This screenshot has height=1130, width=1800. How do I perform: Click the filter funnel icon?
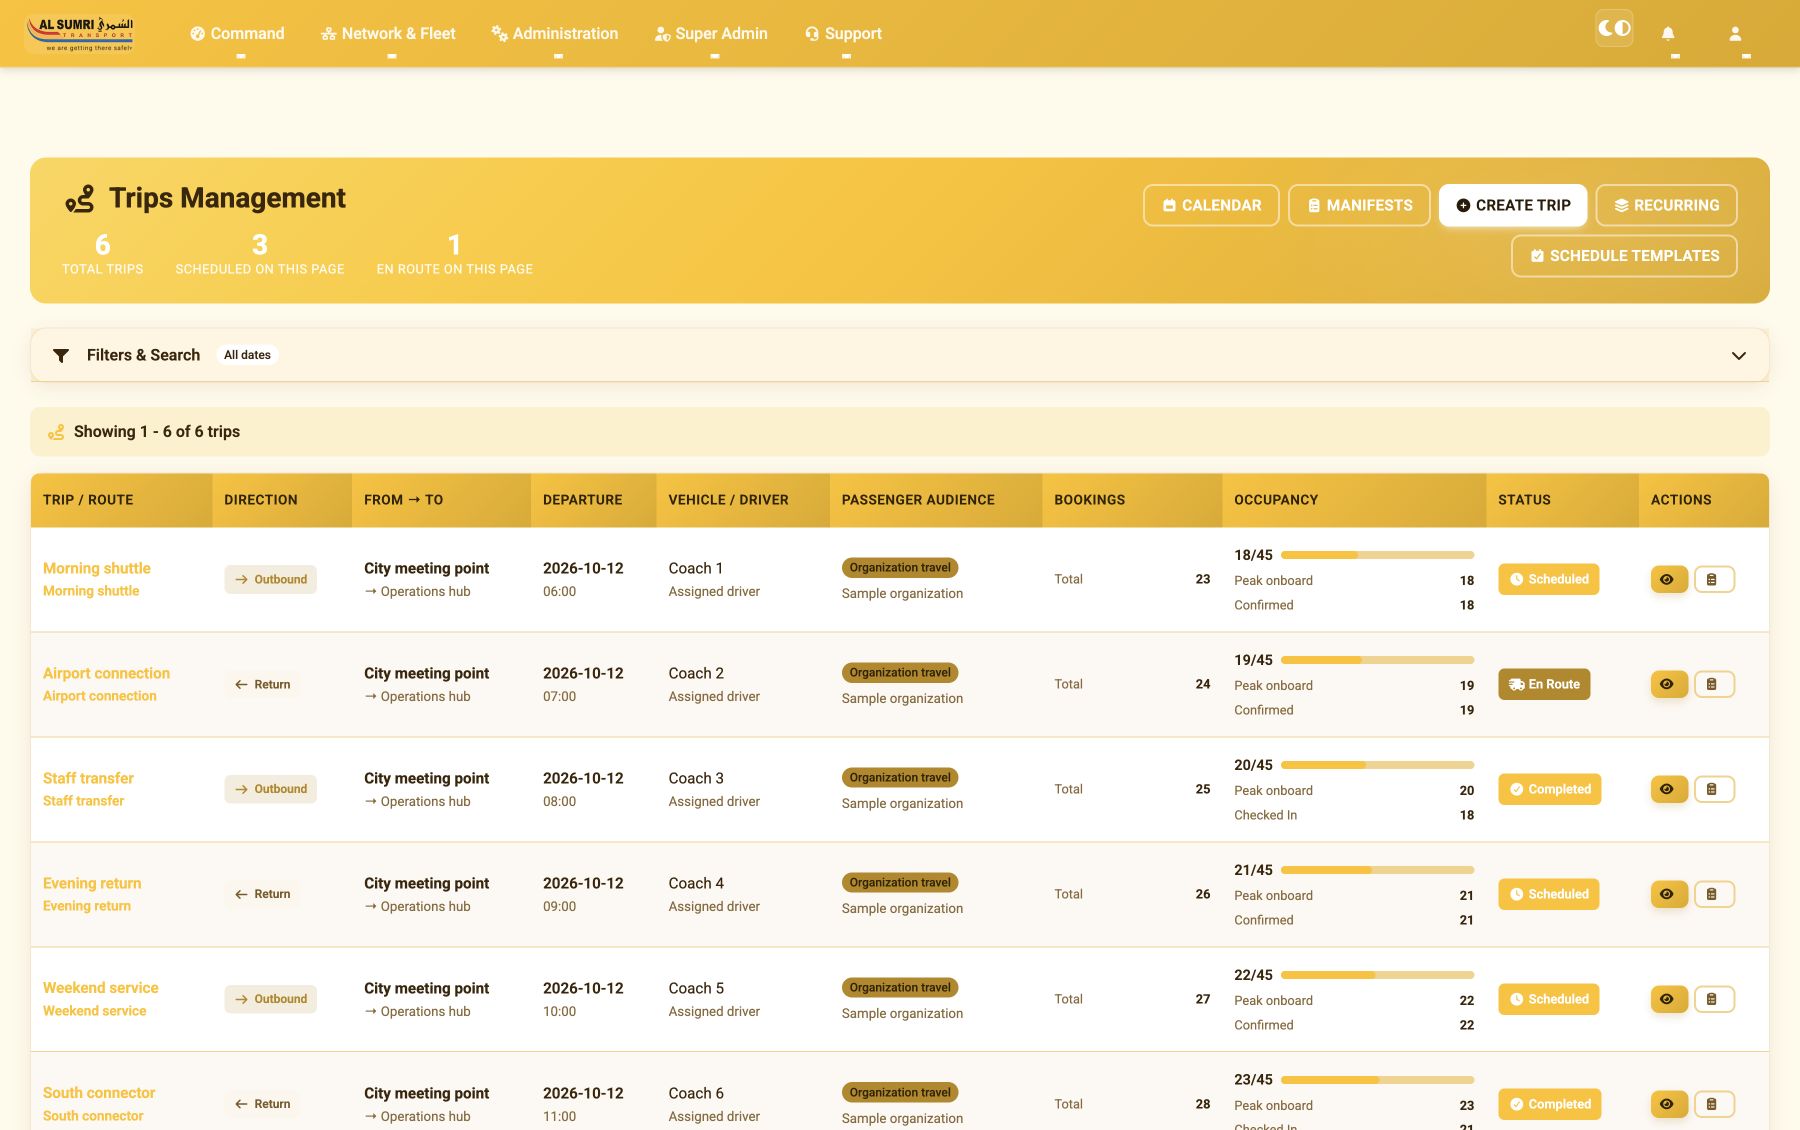click(61, 355)
